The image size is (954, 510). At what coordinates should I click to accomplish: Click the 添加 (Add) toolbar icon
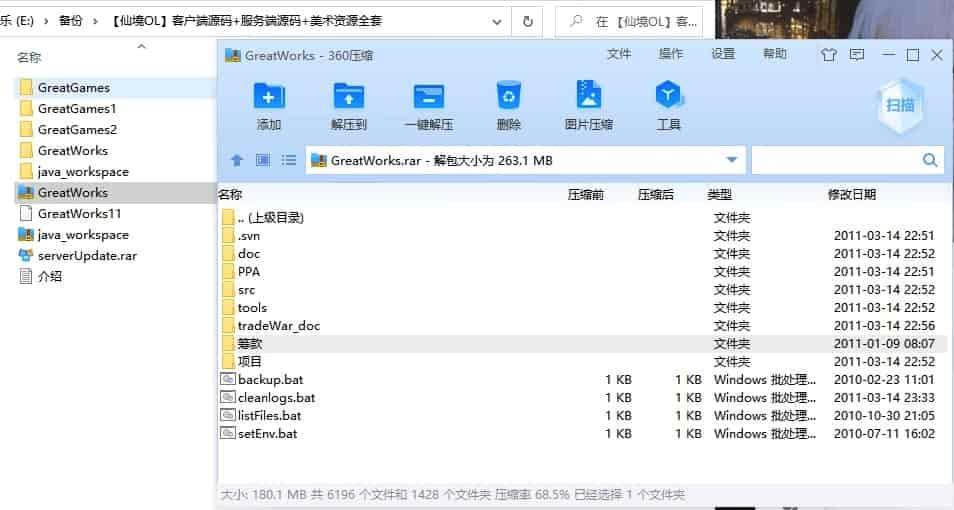pyautogui.click(x=269, y=97)
